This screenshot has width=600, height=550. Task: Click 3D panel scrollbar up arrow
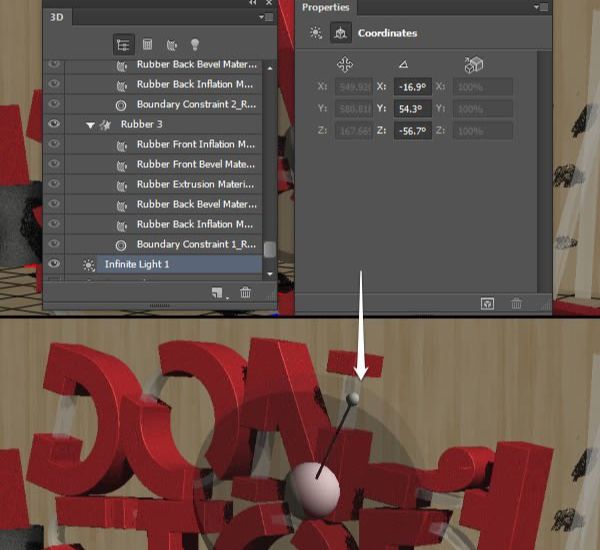pyautogui.click(x=270, y=68)
